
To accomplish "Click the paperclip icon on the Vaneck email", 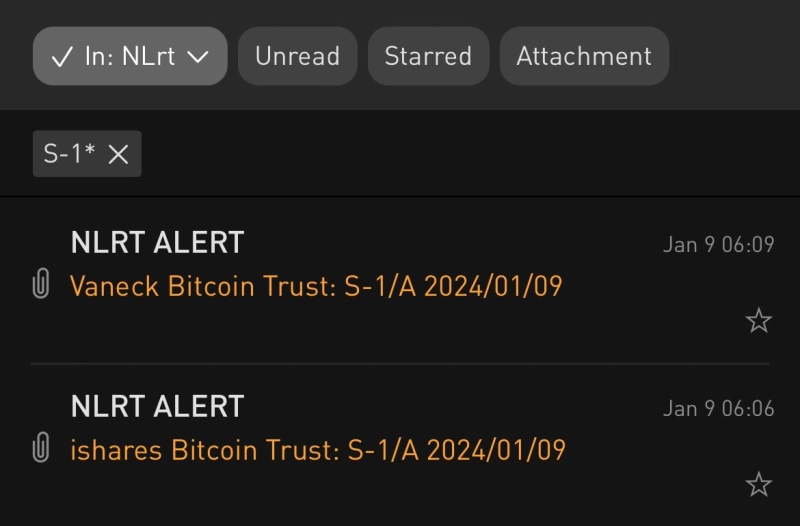I will click(41, 287).
